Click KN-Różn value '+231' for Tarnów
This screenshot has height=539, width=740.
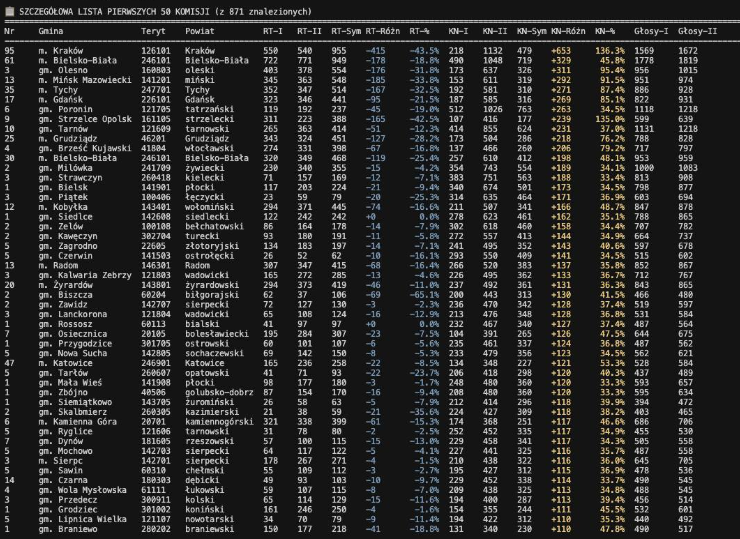[561, 129]
